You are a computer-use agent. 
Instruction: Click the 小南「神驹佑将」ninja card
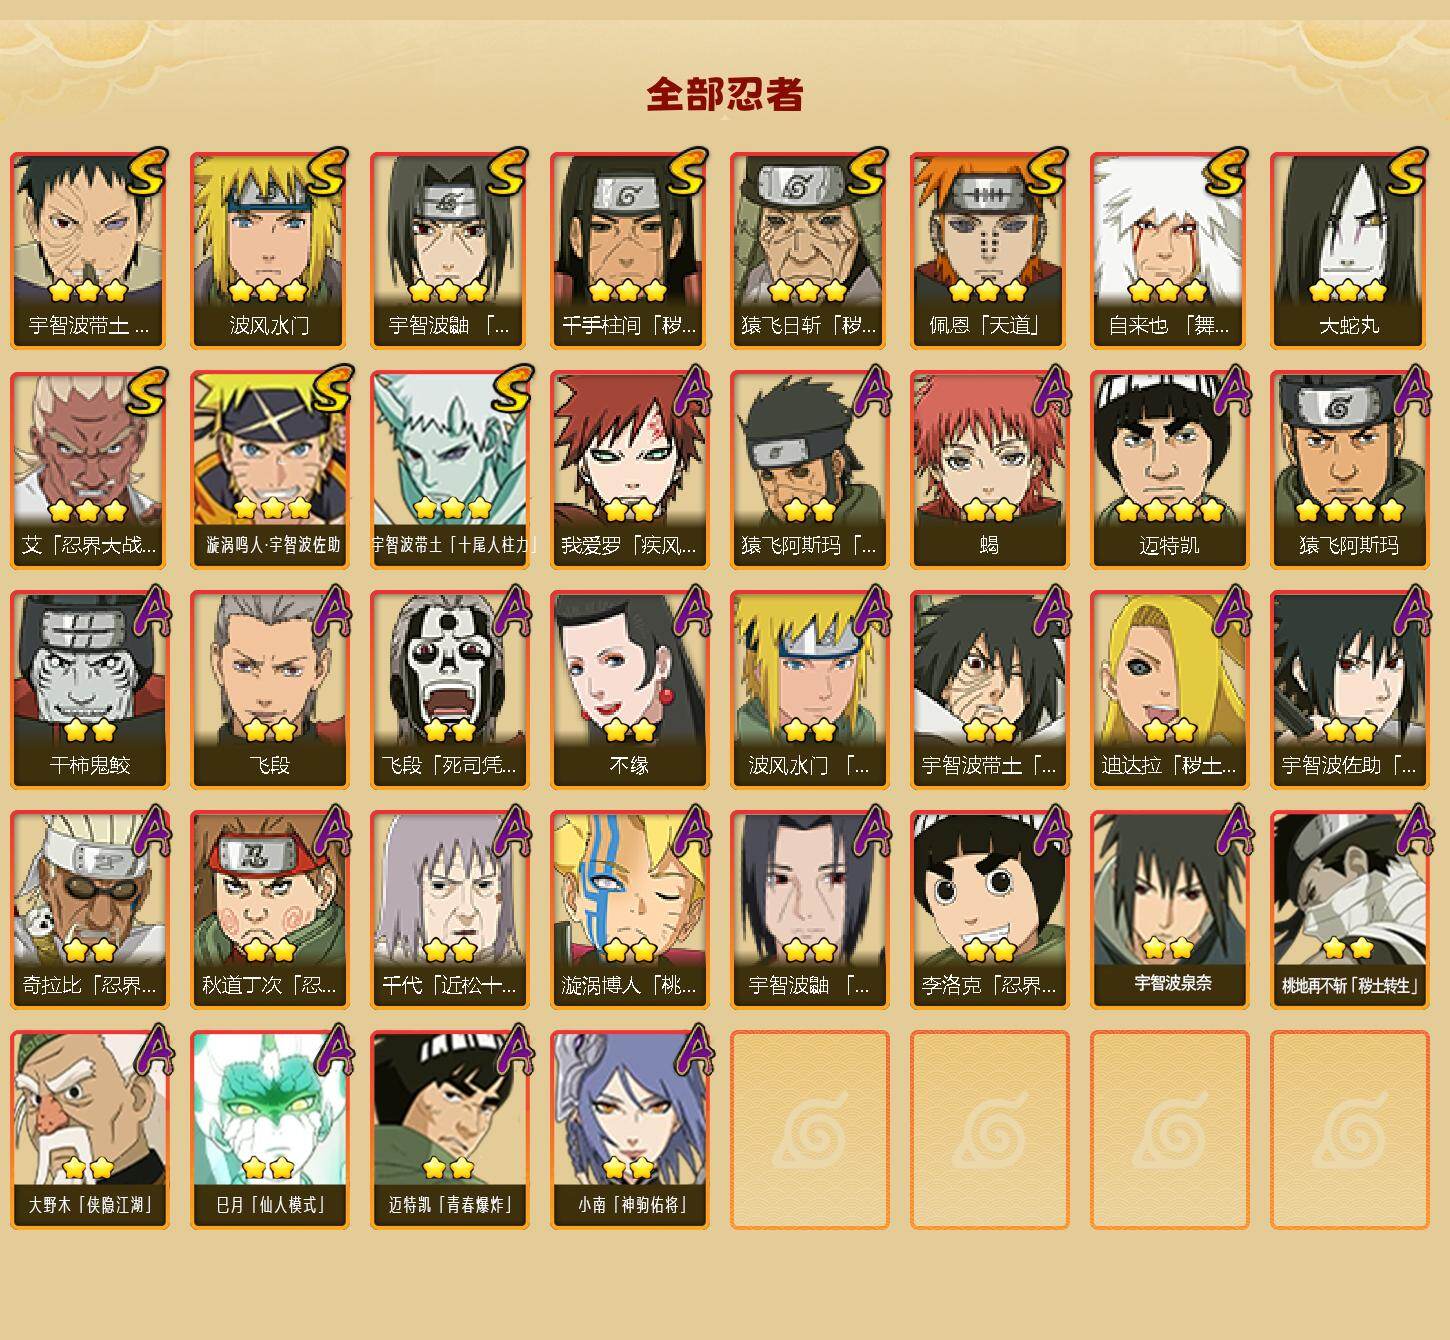coord(629,1130)
